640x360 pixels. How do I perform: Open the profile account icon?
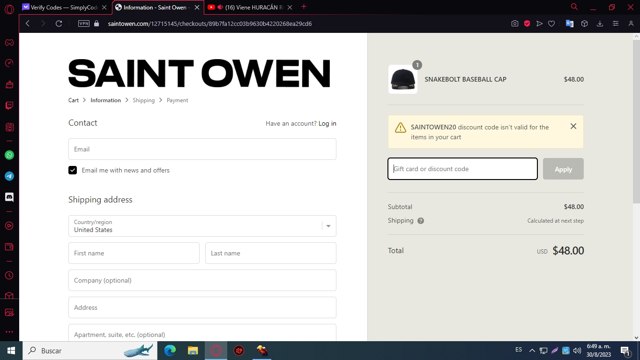pyautogui.click(x=631, y=24)
